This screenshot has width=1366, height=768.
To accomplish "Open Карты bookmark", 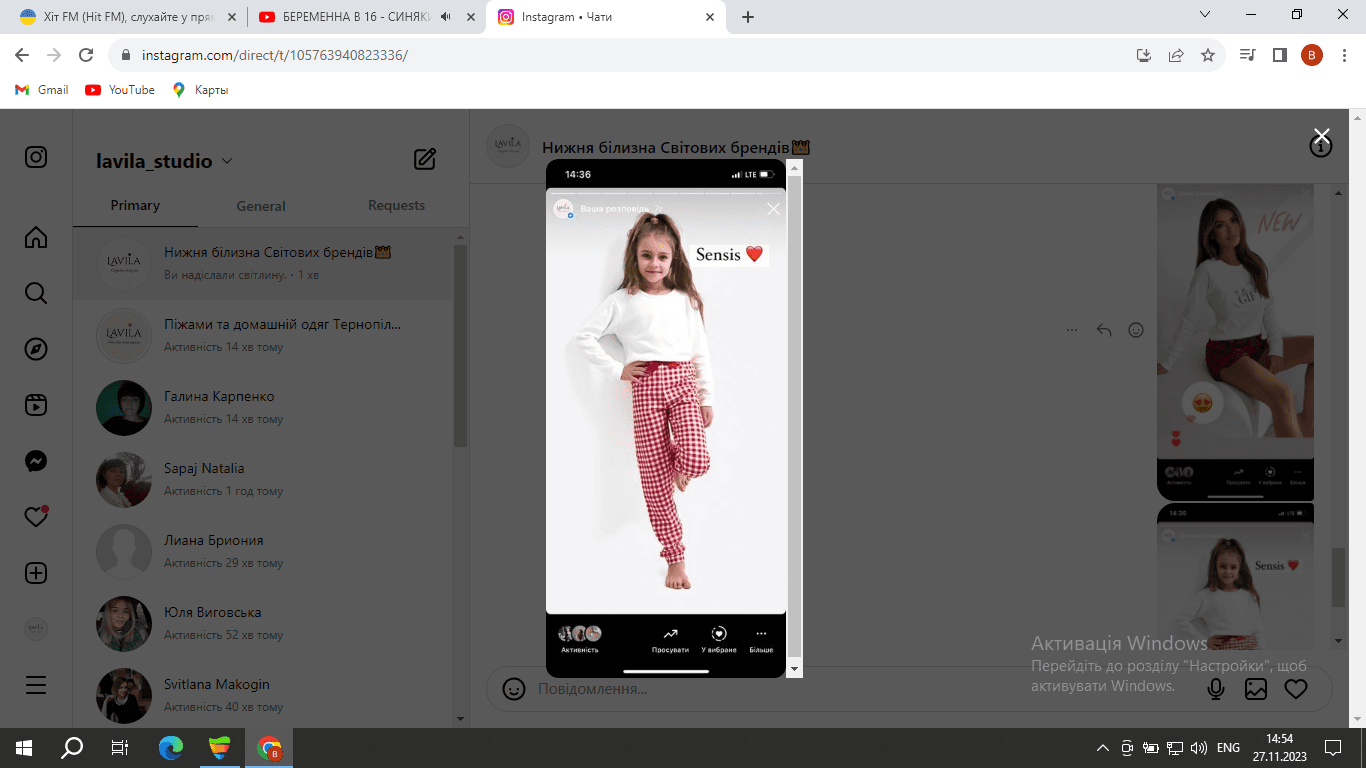I will click(201, 90).
